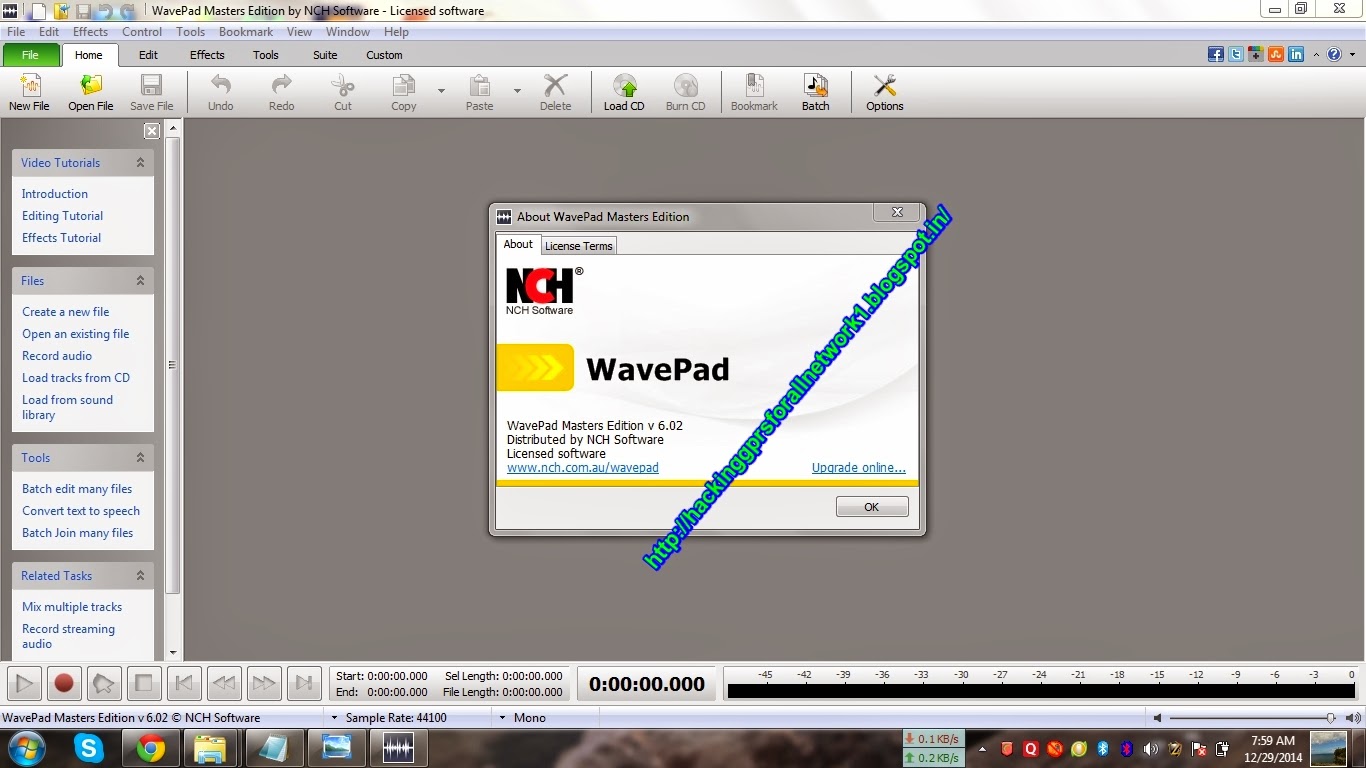Screen dimensions: 1366x768
Task: Click the Paste toolbar icon
Action: coord(480,92)
